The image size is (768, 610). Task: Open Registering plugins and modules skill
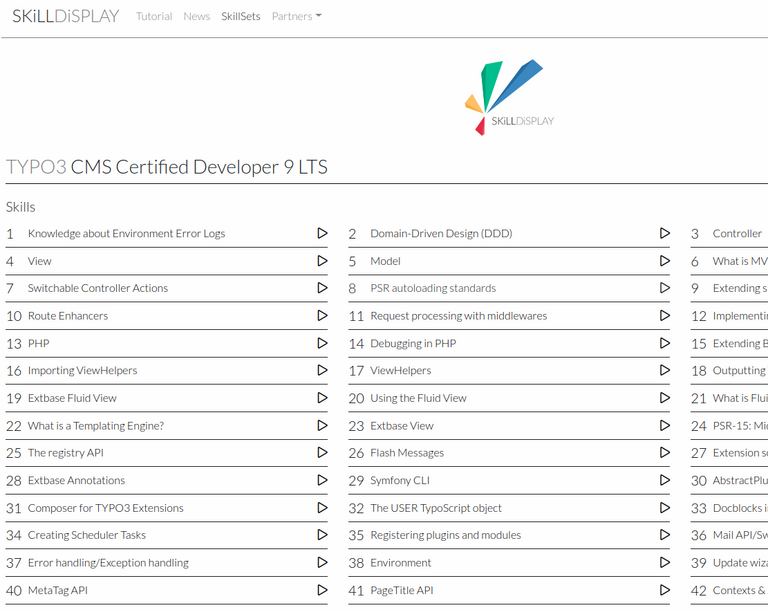445,535
